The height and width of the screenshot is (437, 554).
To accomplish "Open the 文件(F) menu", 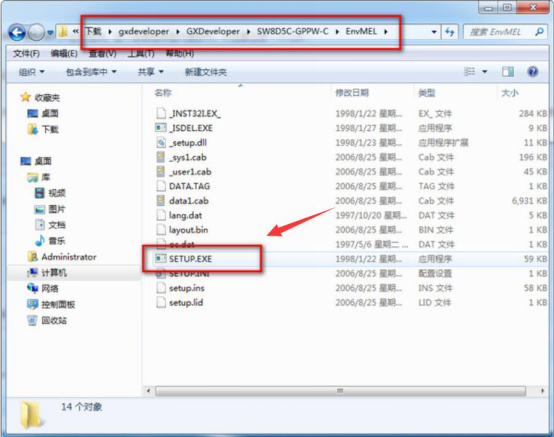I will [26, 54].
